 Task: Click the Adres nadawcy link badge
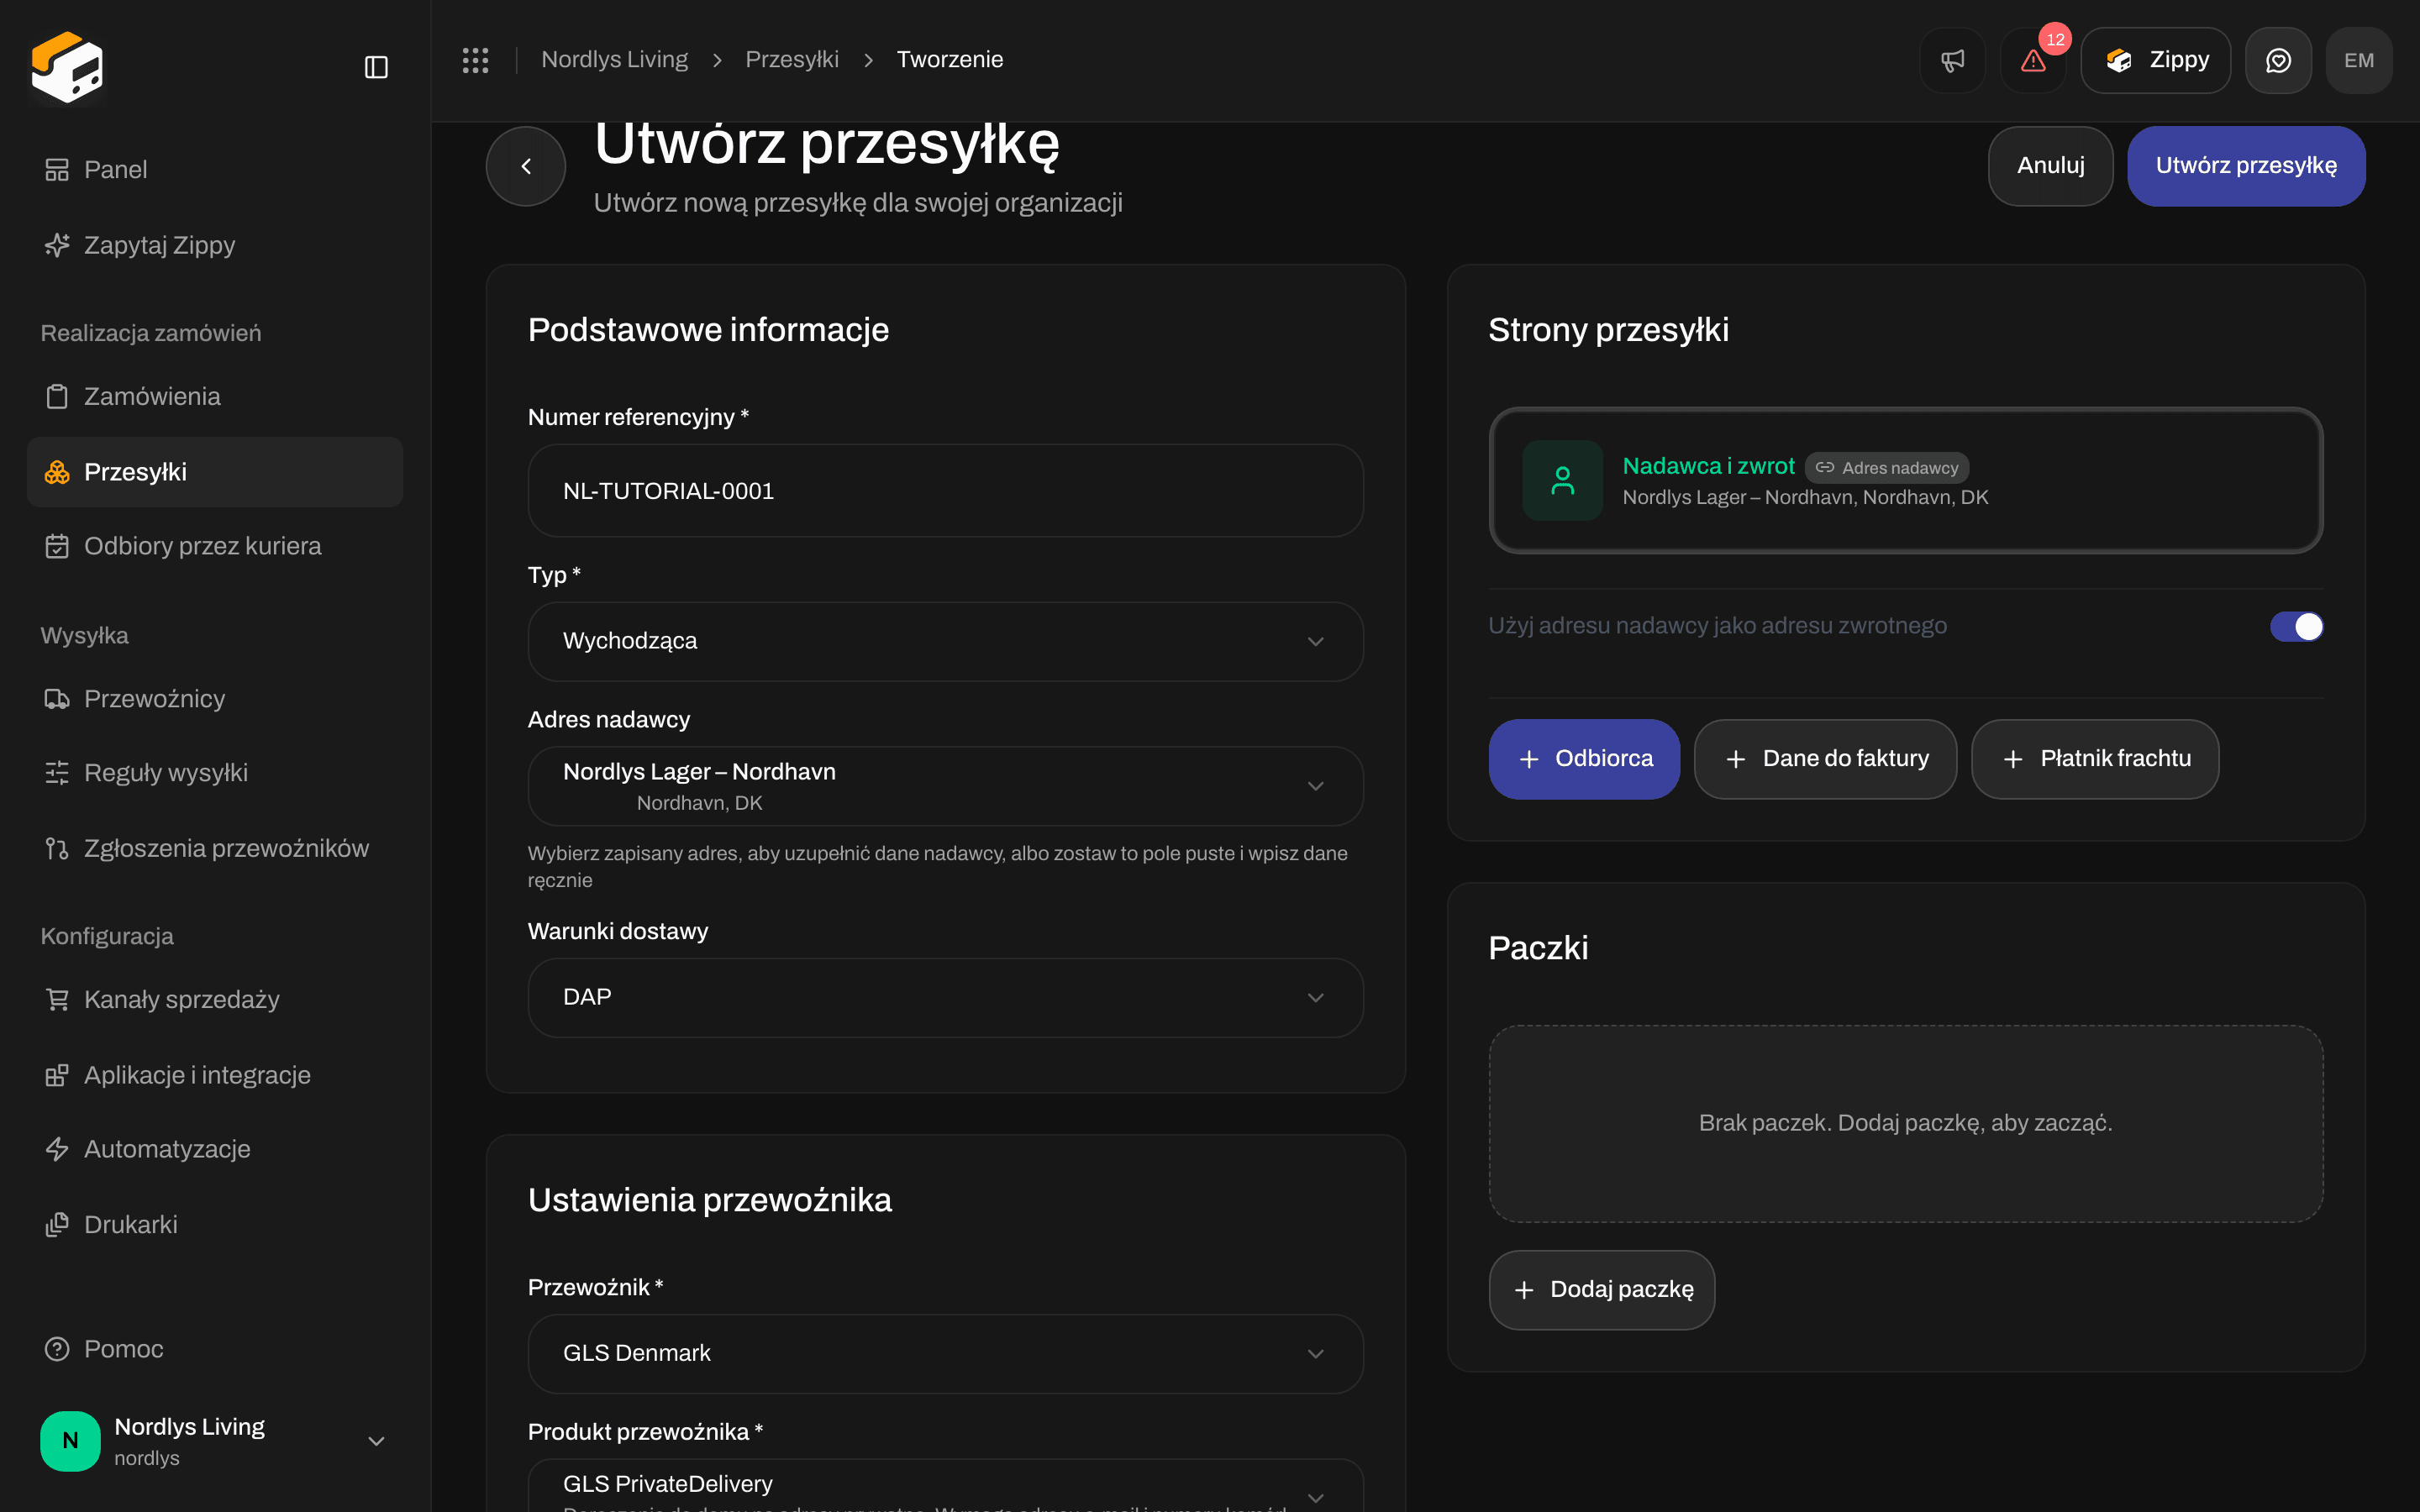[x=1886, y=468]
